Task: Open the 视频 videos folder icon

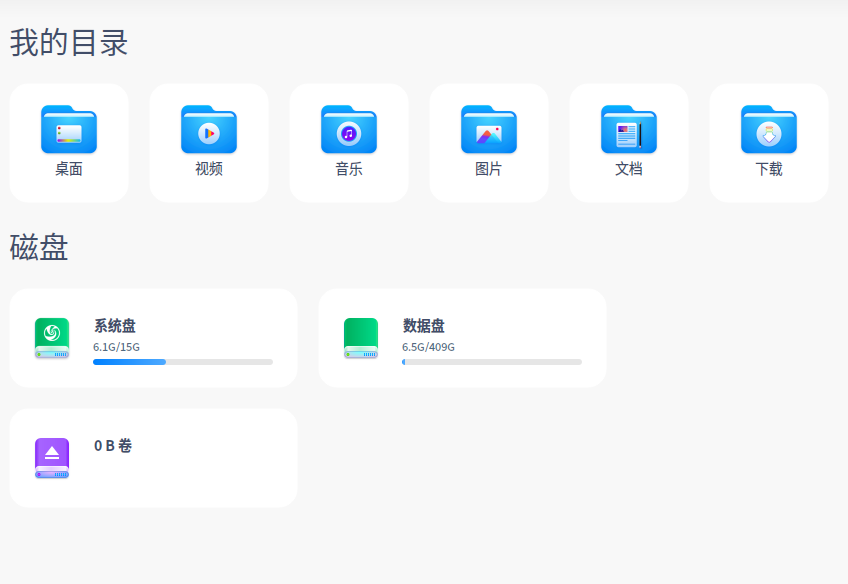Action: pos(209,130)
